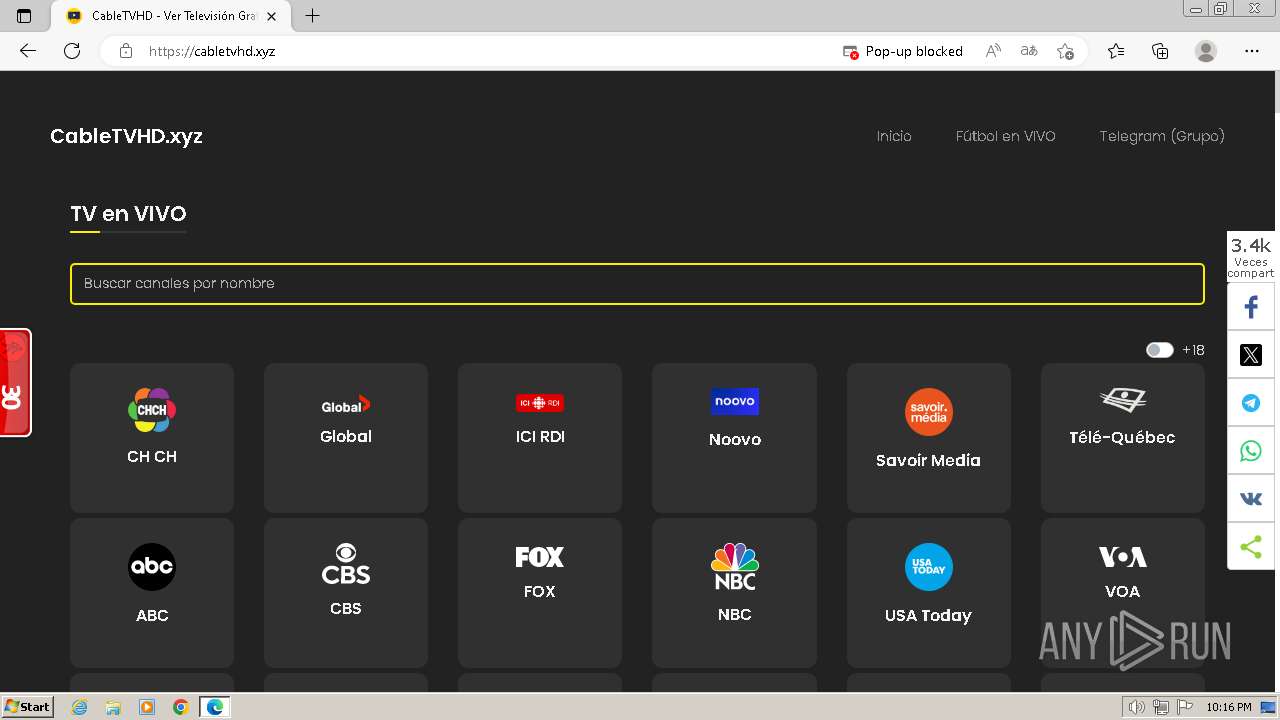The width and height of the screenshot is (1280, 720).
Task: Open the USA Today channel icon
Action: click(x=929, y=567)
